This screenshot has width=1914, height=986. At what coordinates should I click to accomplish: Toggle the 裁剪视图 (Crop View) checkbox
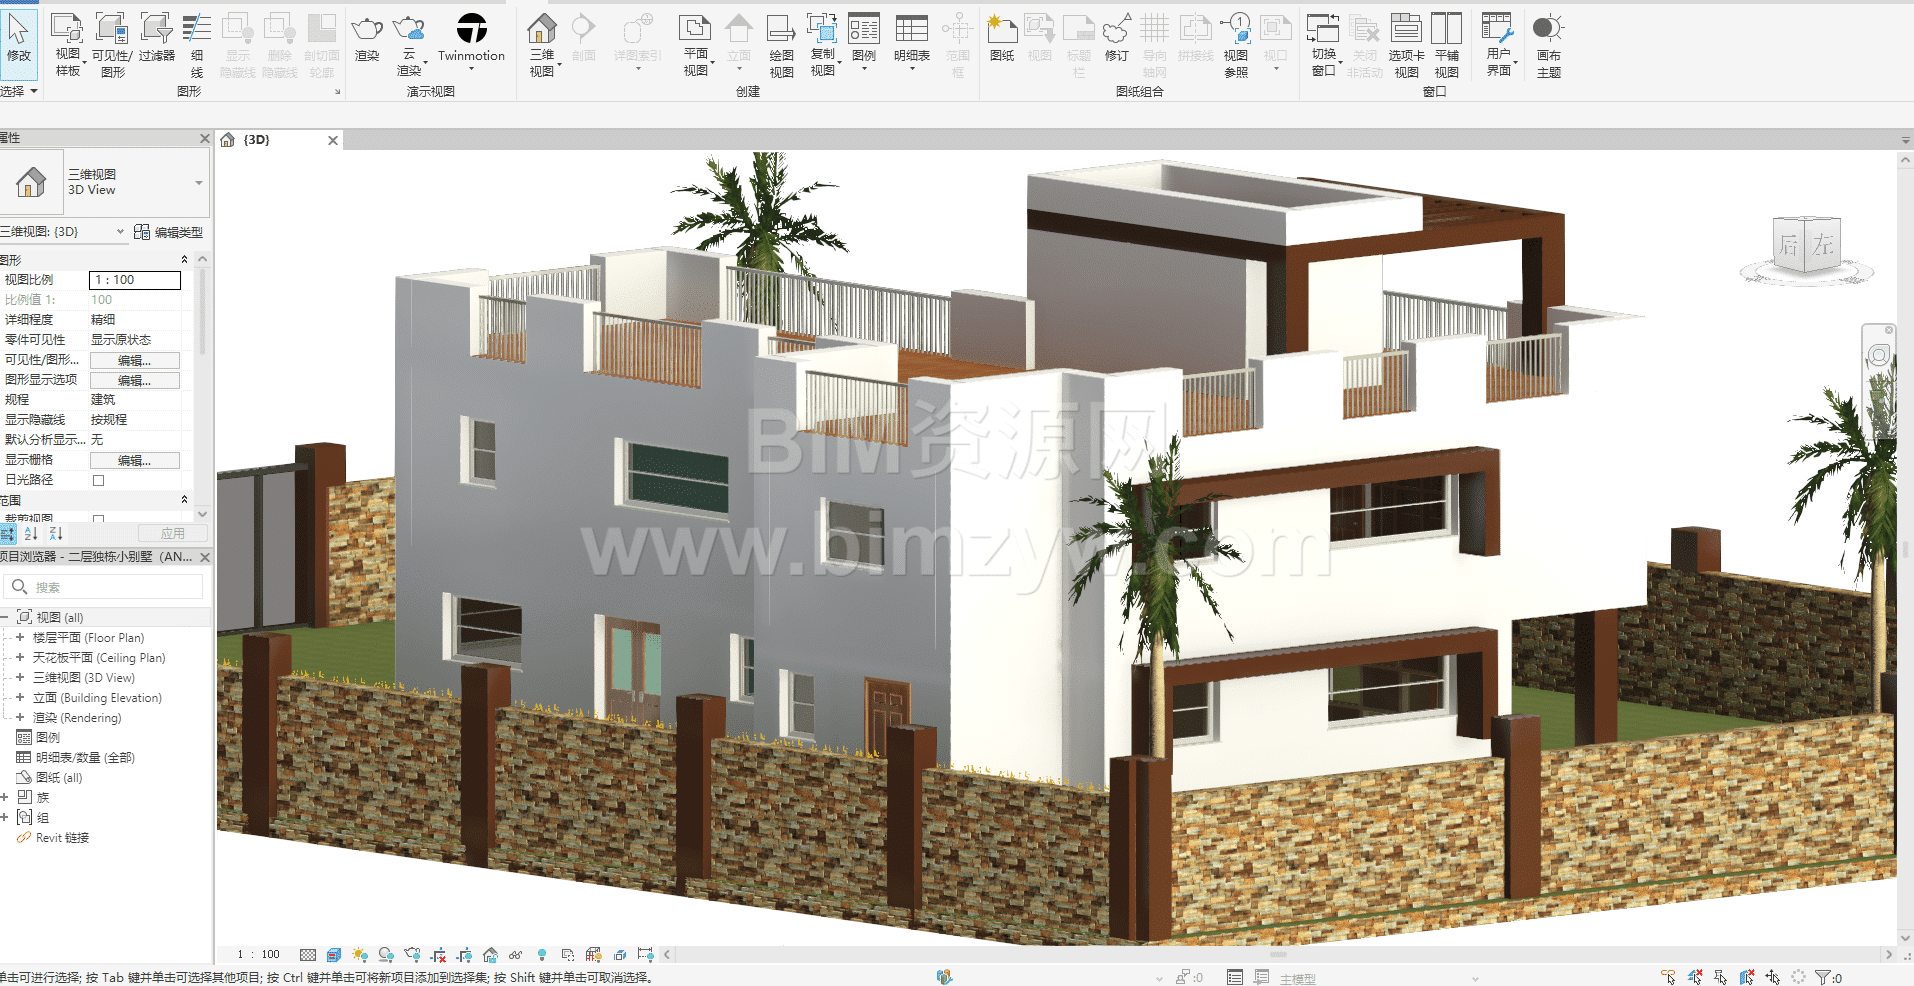coord(98,519)
